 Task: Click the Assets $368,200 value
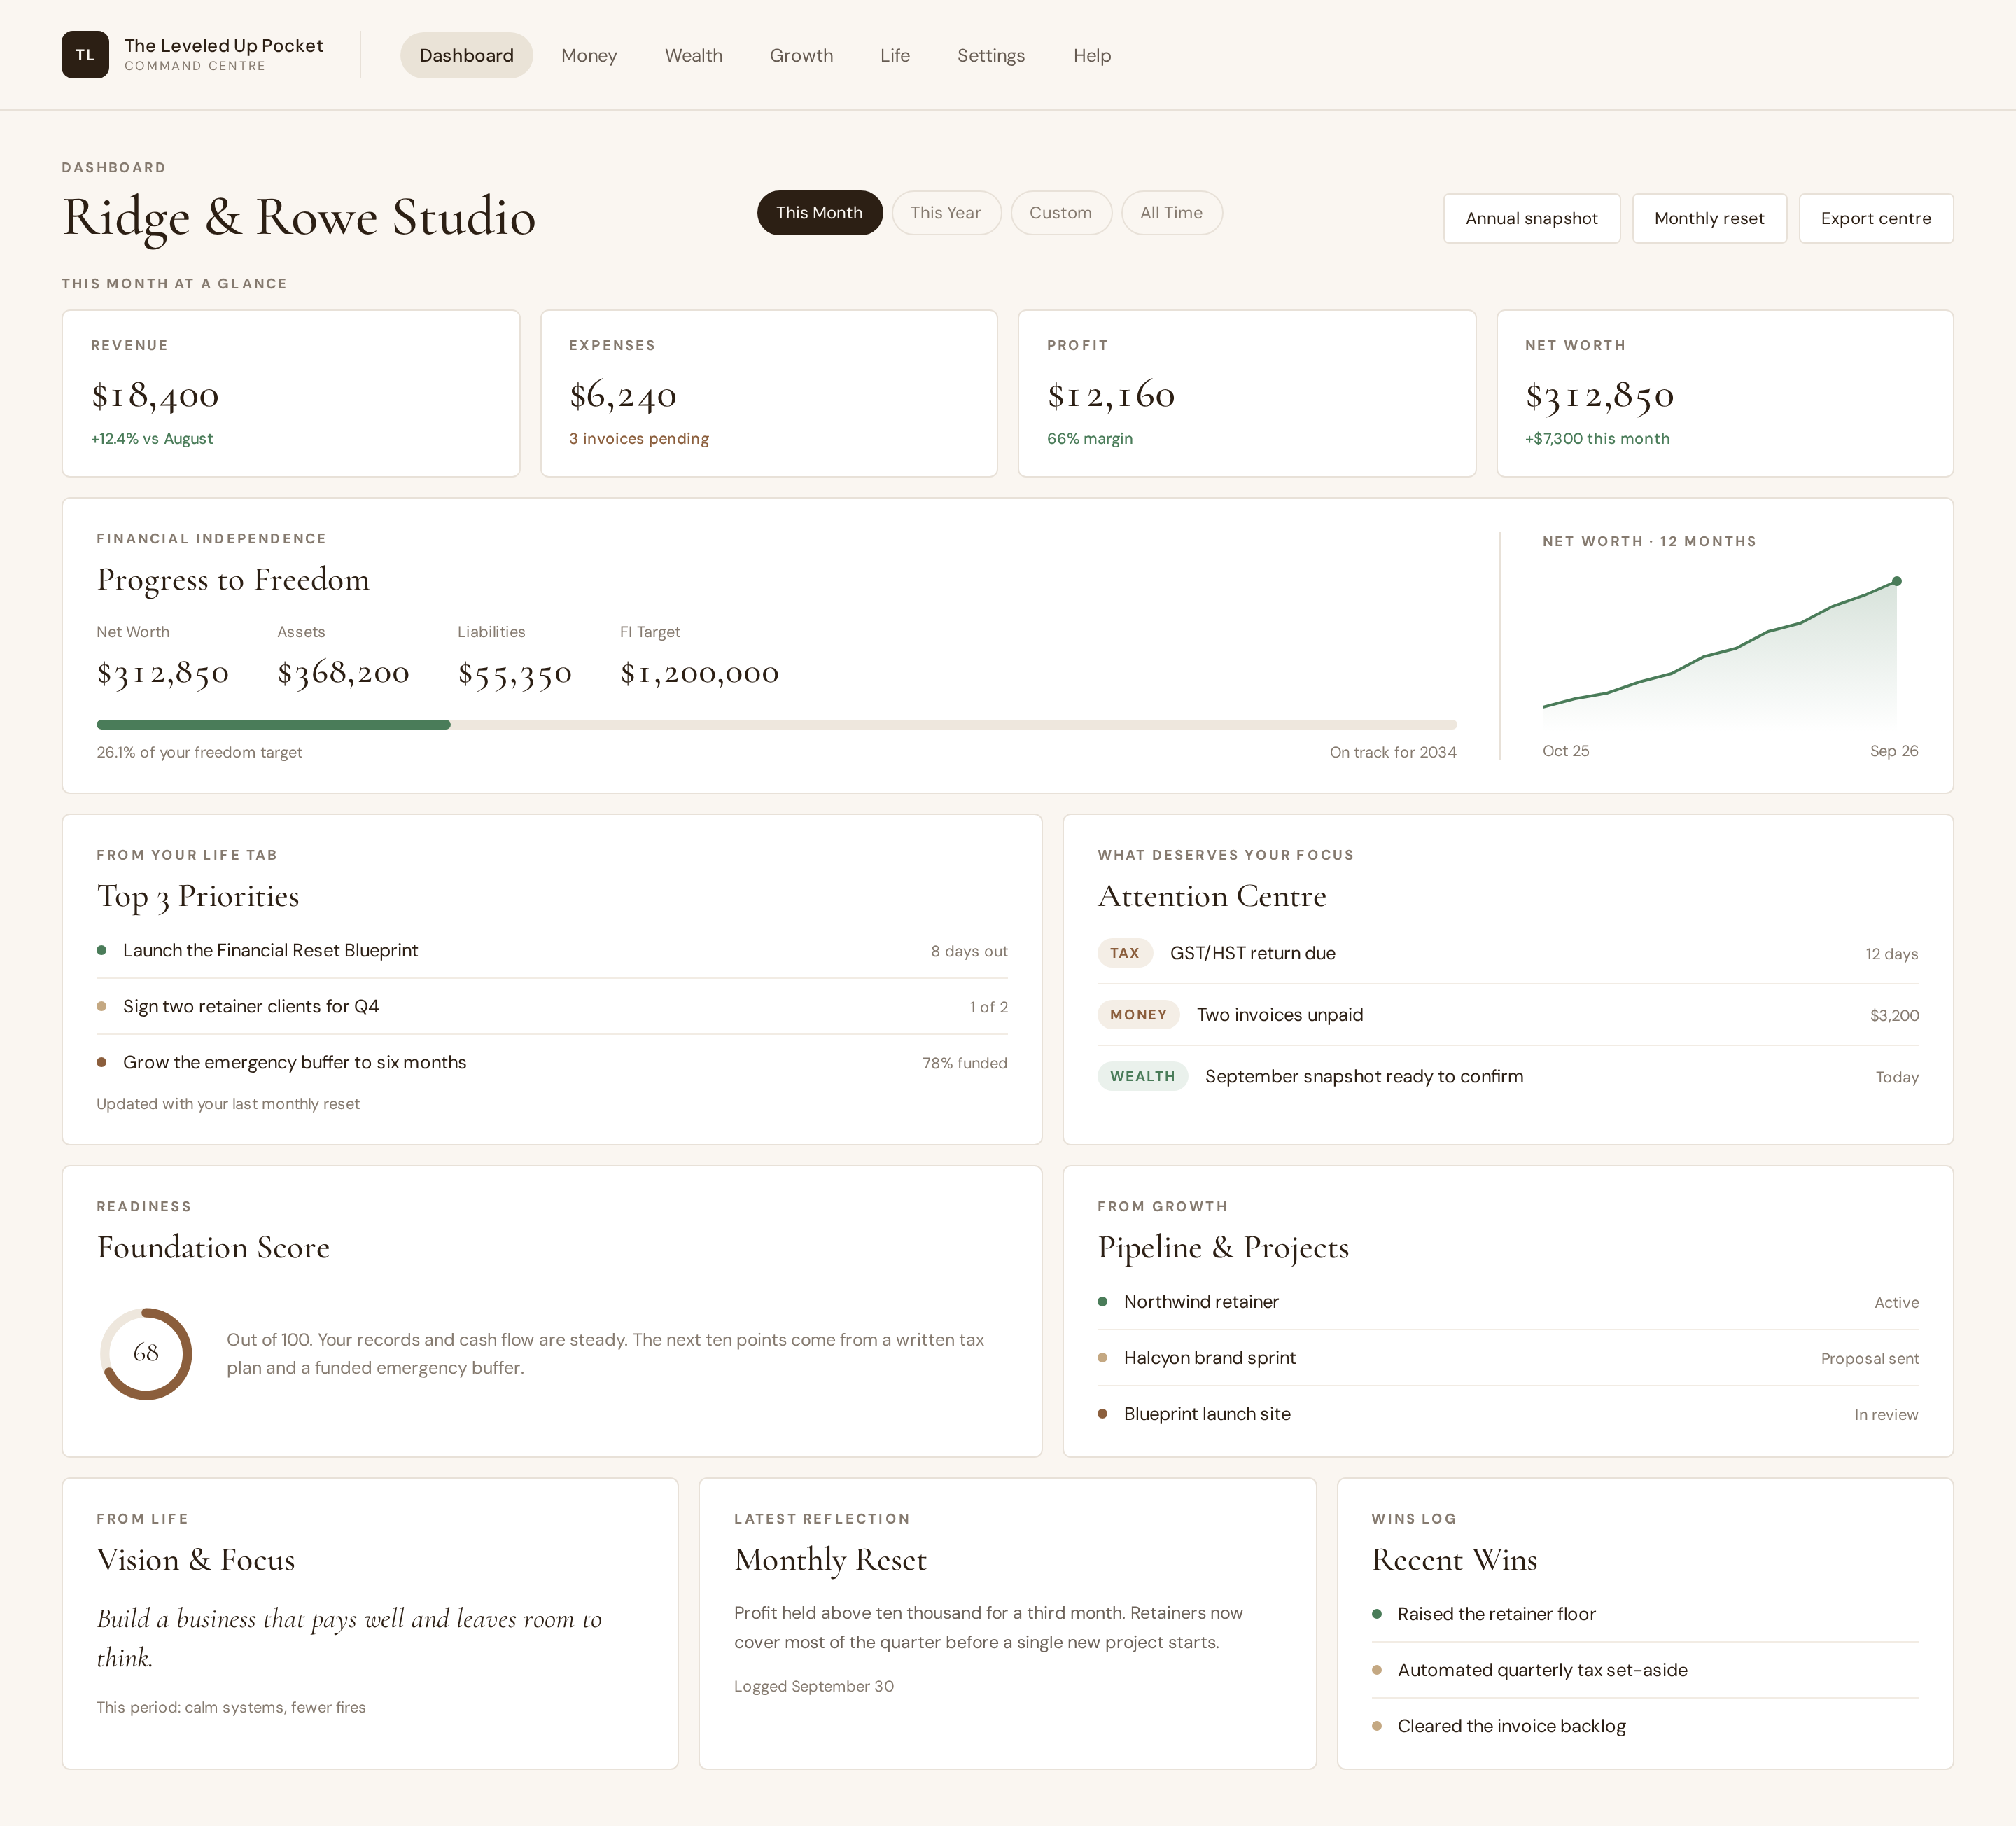click(x=343, y=673)
